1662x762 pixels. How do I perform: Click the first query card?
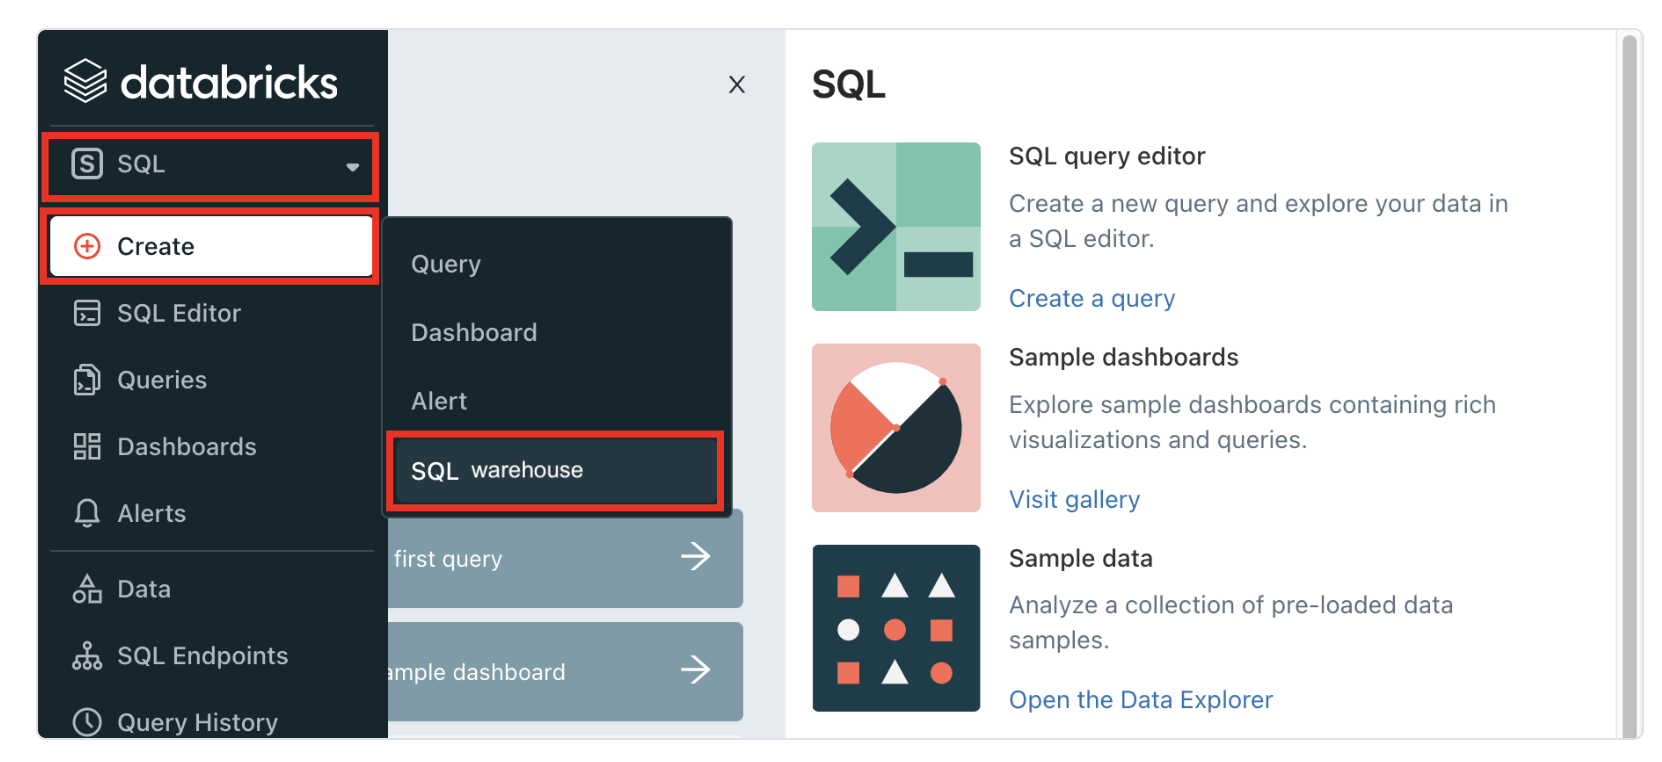[565, 558]
